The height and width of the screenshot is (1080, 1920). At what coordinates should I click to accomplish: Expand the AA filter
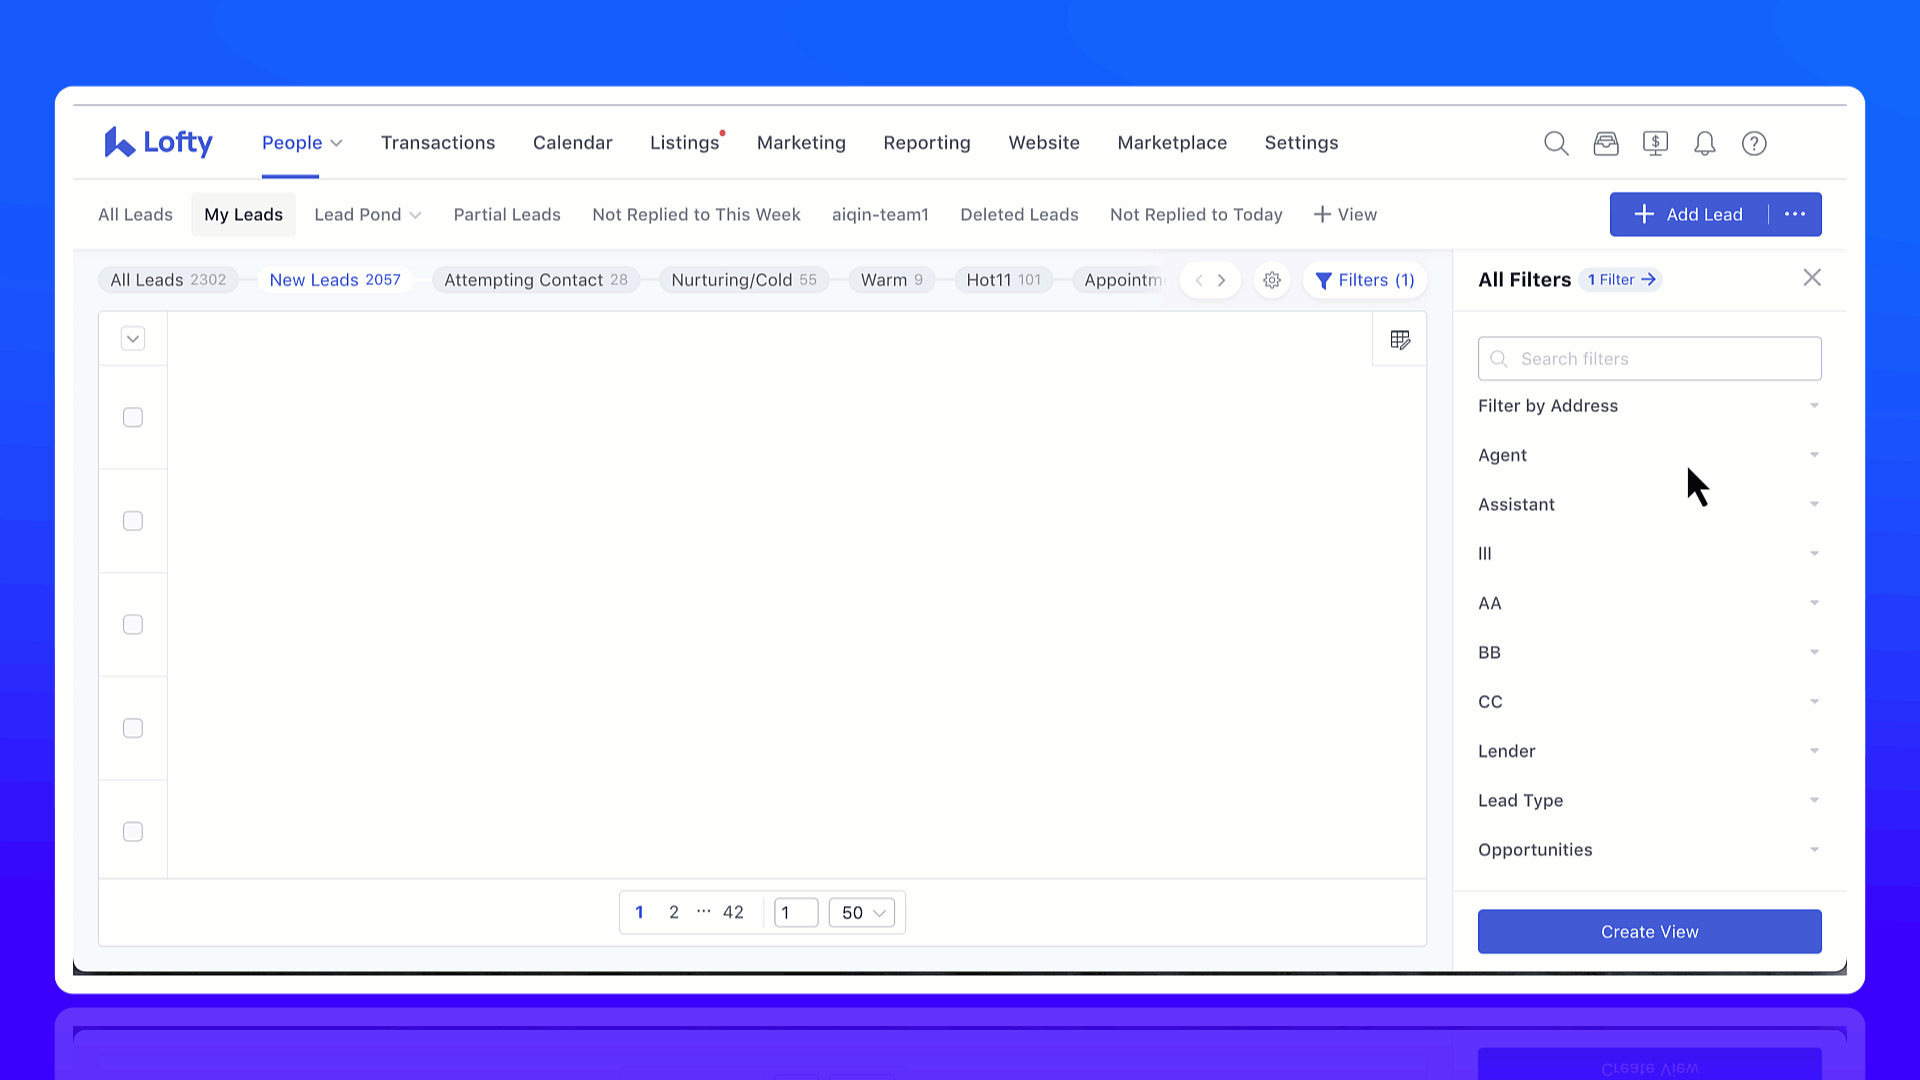(x=1649, y=603)
